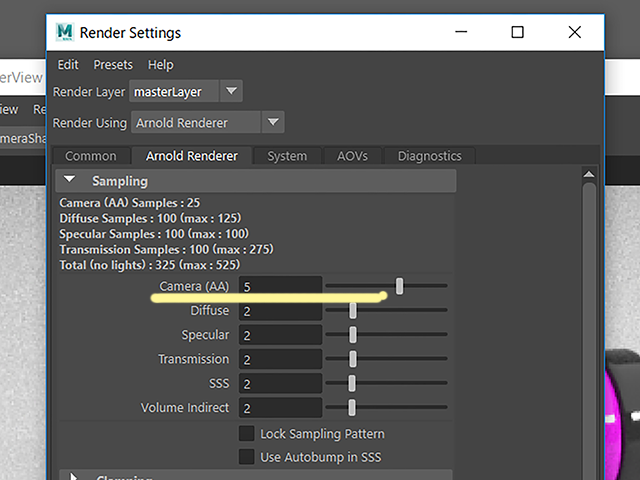The height and width of the screenshot is (480, 640).
Task: Click the Volume Indirect slider handle
Action: 352,407
